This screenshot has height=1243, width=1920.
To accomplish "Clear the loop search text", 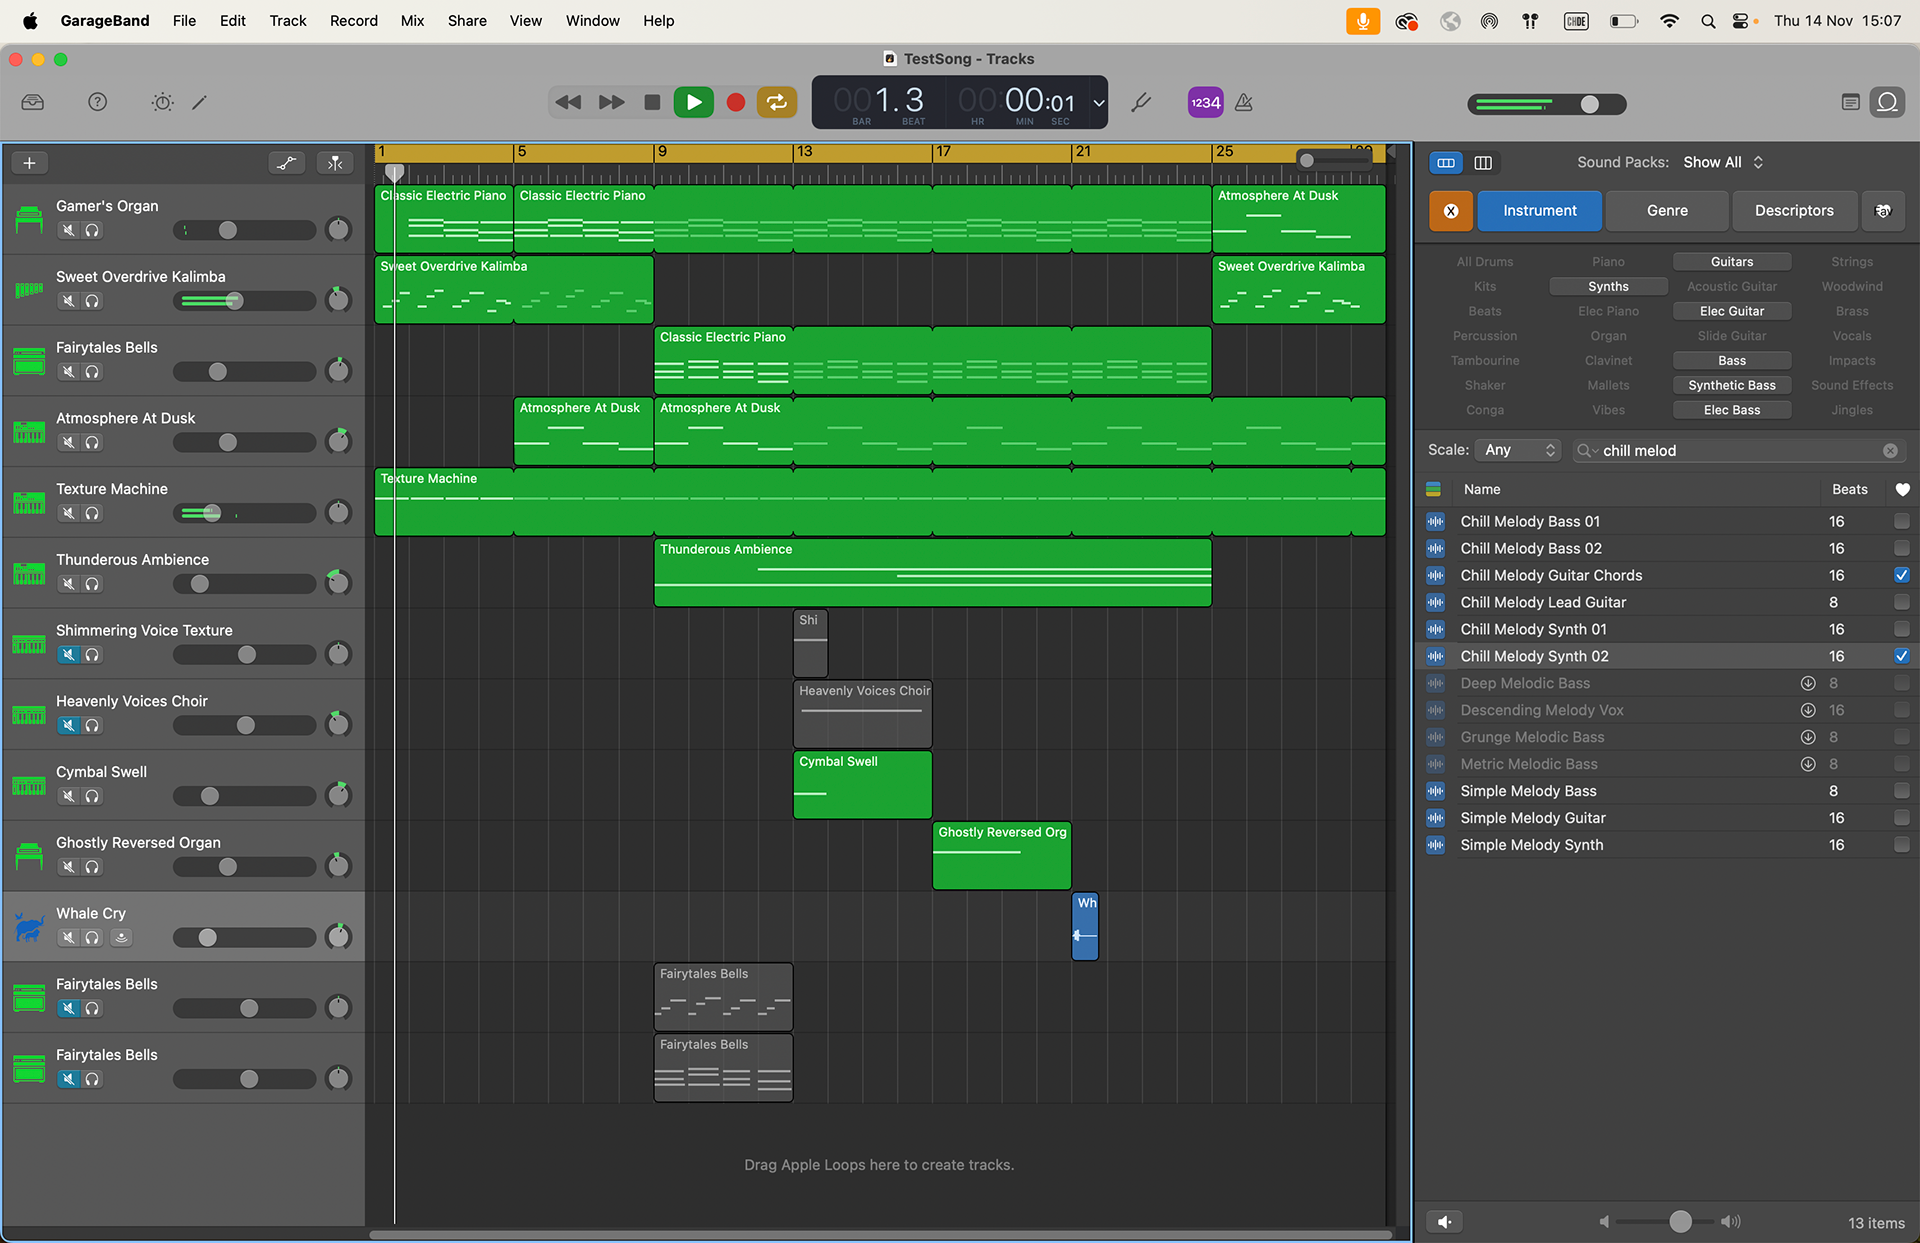I will (x=1890, y=451).
